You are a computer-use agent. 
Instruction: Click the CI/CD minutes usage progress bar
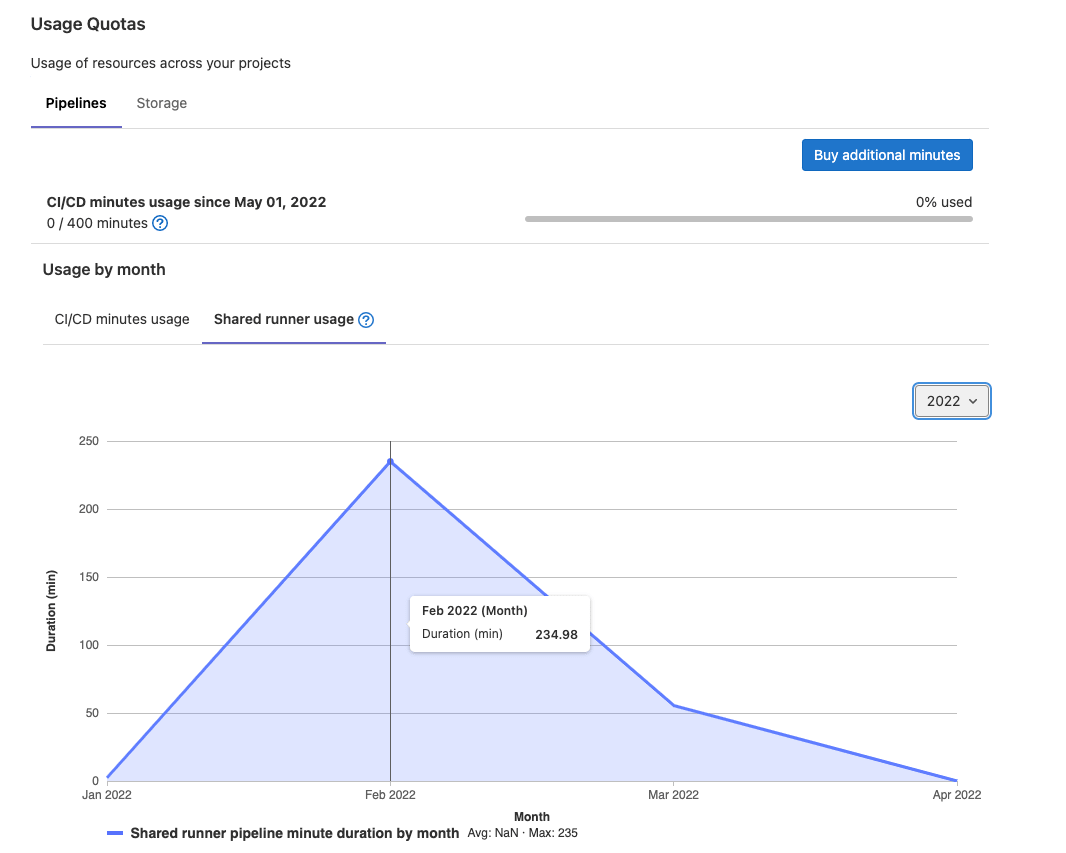pos(749,218)
